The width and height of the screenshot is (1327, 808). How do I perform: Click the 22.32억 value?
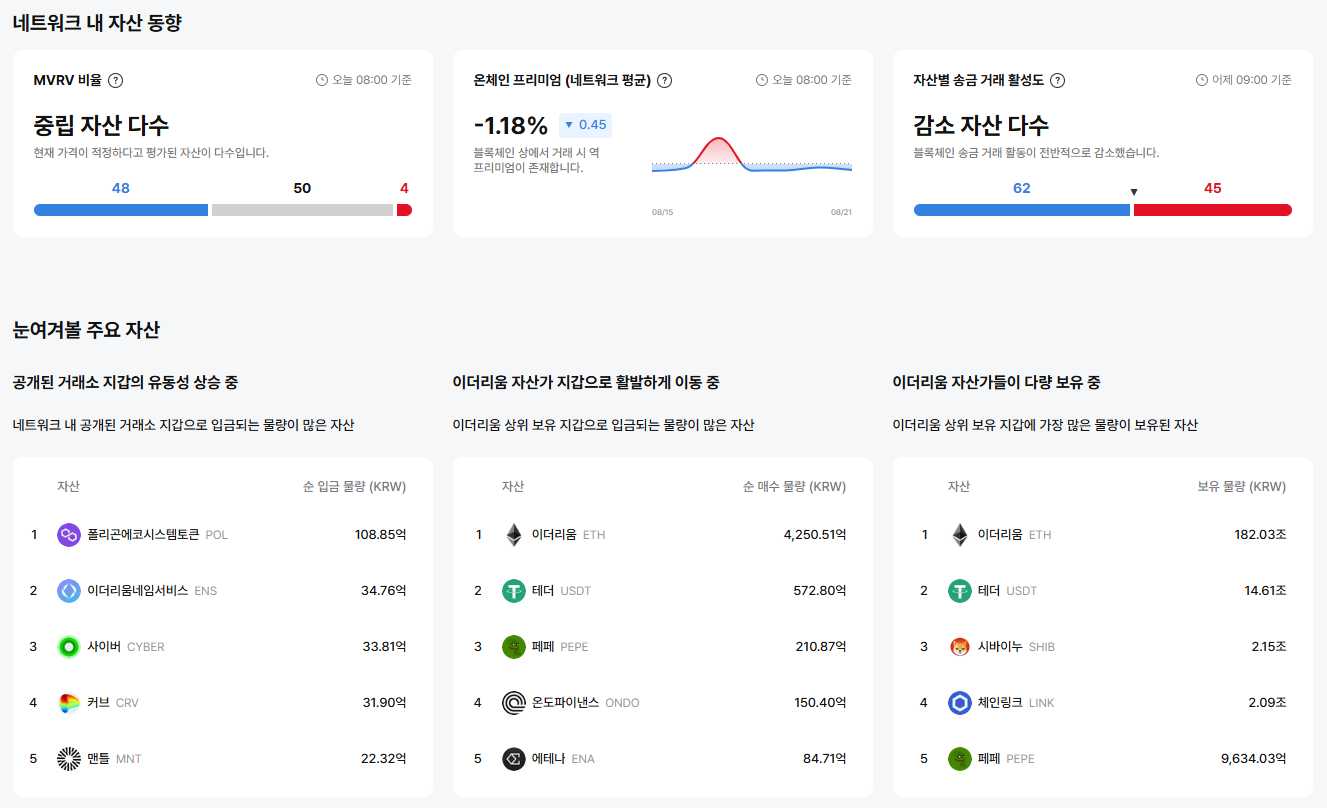coord(384,759)
